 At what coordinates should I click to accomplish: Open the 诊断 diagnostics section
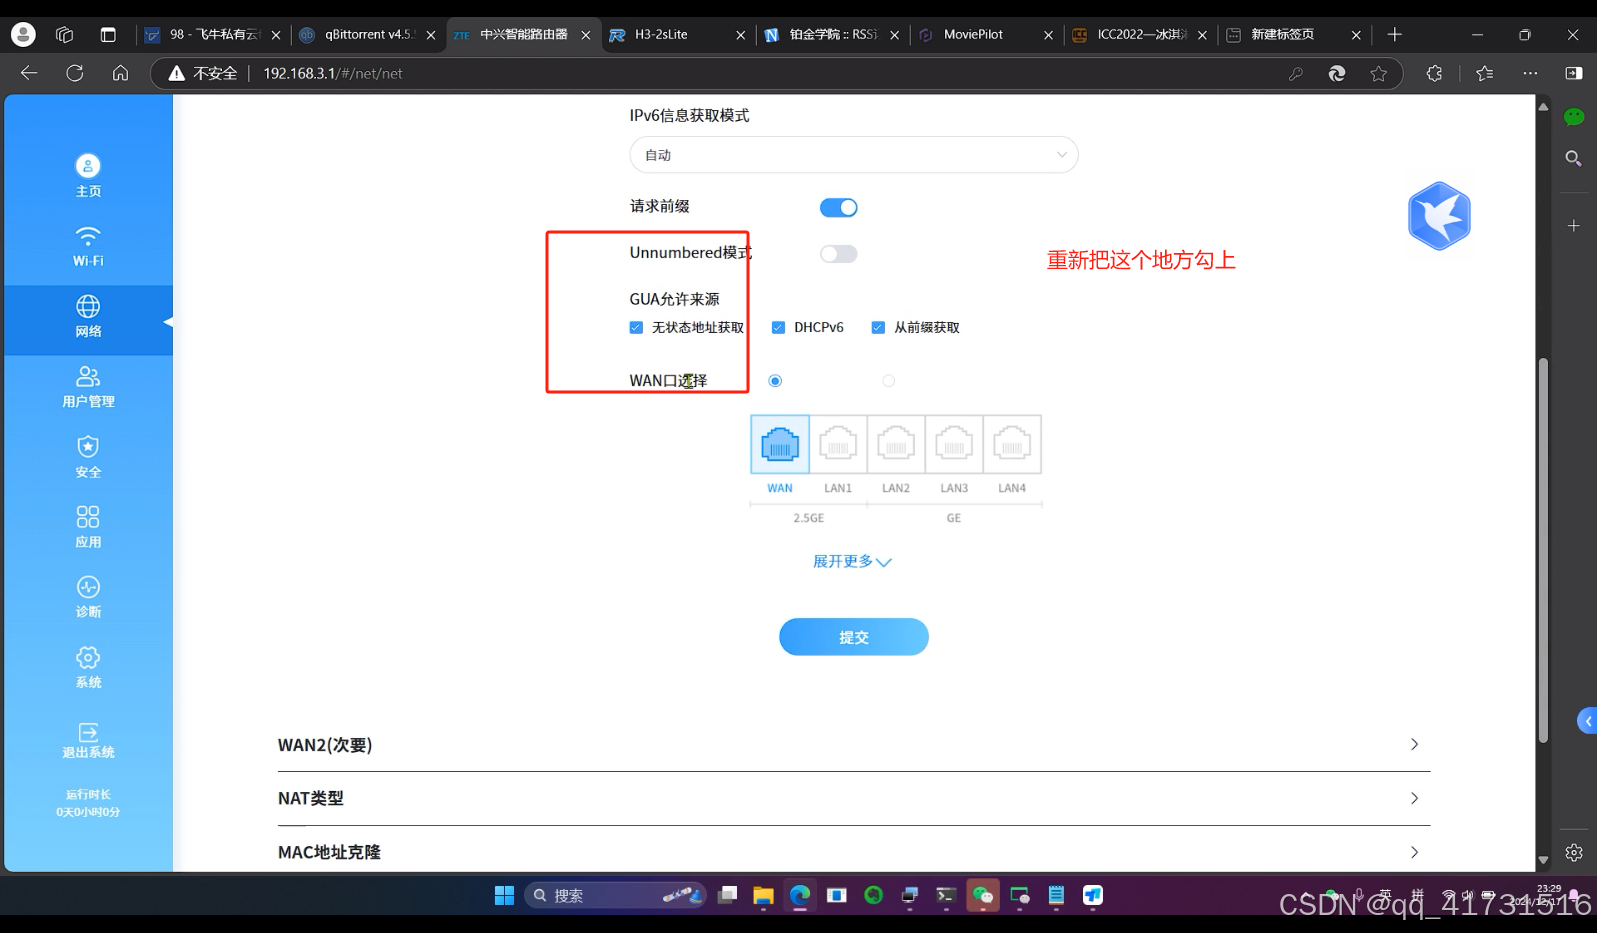tap(88, 597)
